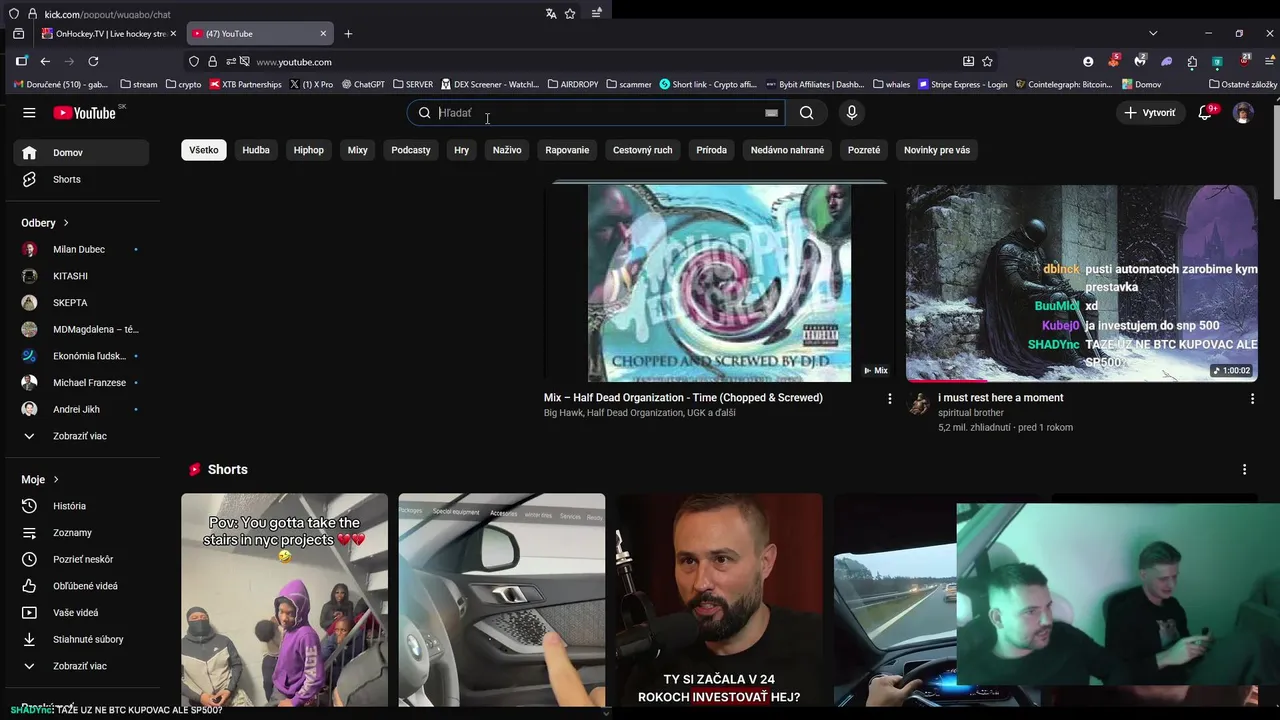Select the Hry filter chip
1280x720 pixels.
click(x=461, y=150)
